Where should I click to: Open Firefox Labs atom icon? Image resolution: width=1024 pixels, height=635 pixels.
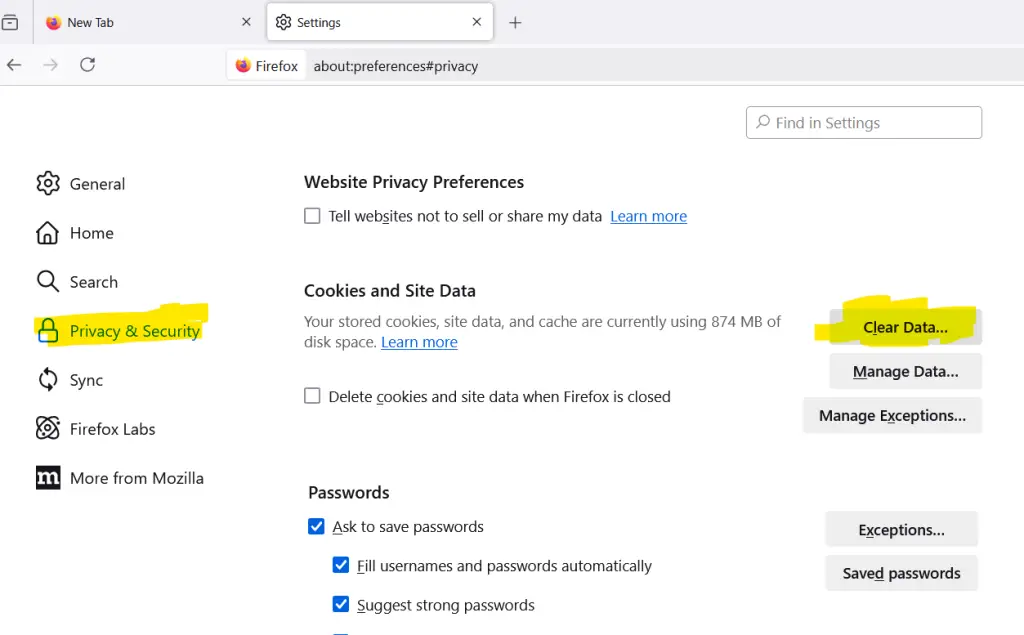[x=48, y=429]
